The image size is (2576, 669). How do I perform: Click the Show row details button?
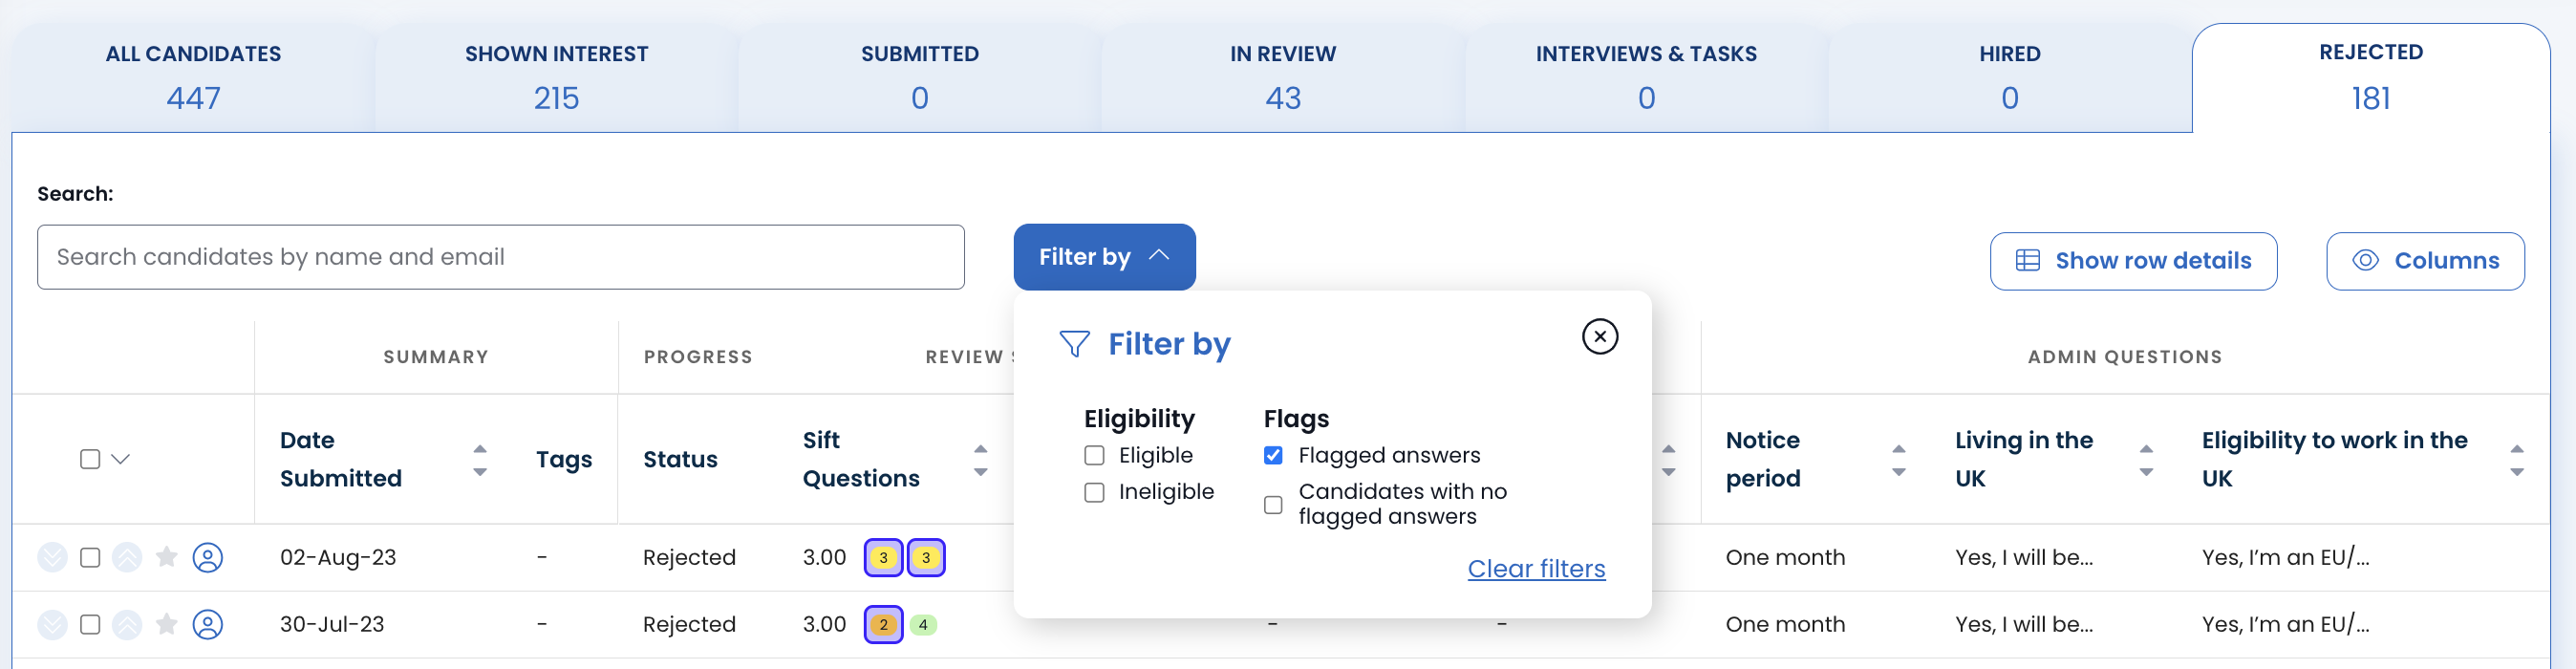pyautogui.click(x=2132, y=261)
